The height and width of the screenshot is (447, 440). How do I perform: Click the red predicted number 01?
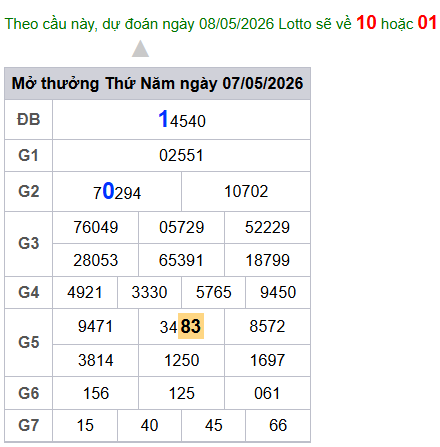[427, 23]
